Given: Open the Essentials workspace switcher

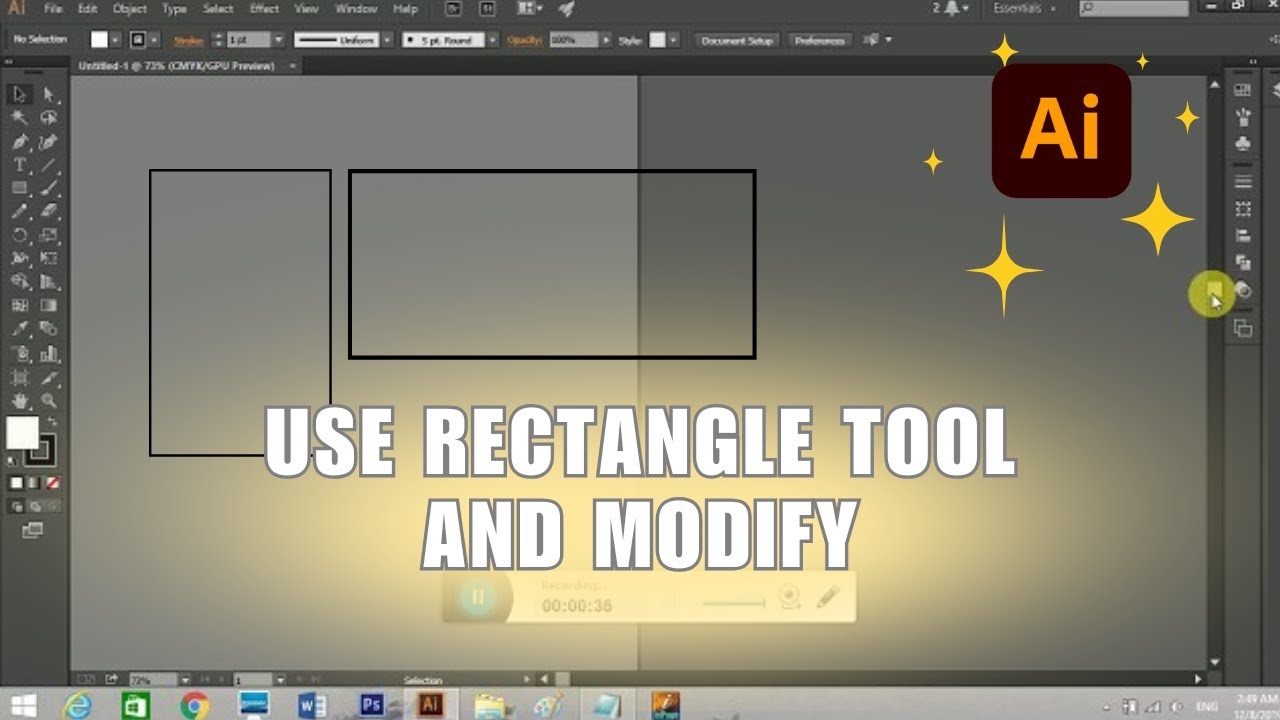Looking at the screenshot, I should coord(1025,8).
